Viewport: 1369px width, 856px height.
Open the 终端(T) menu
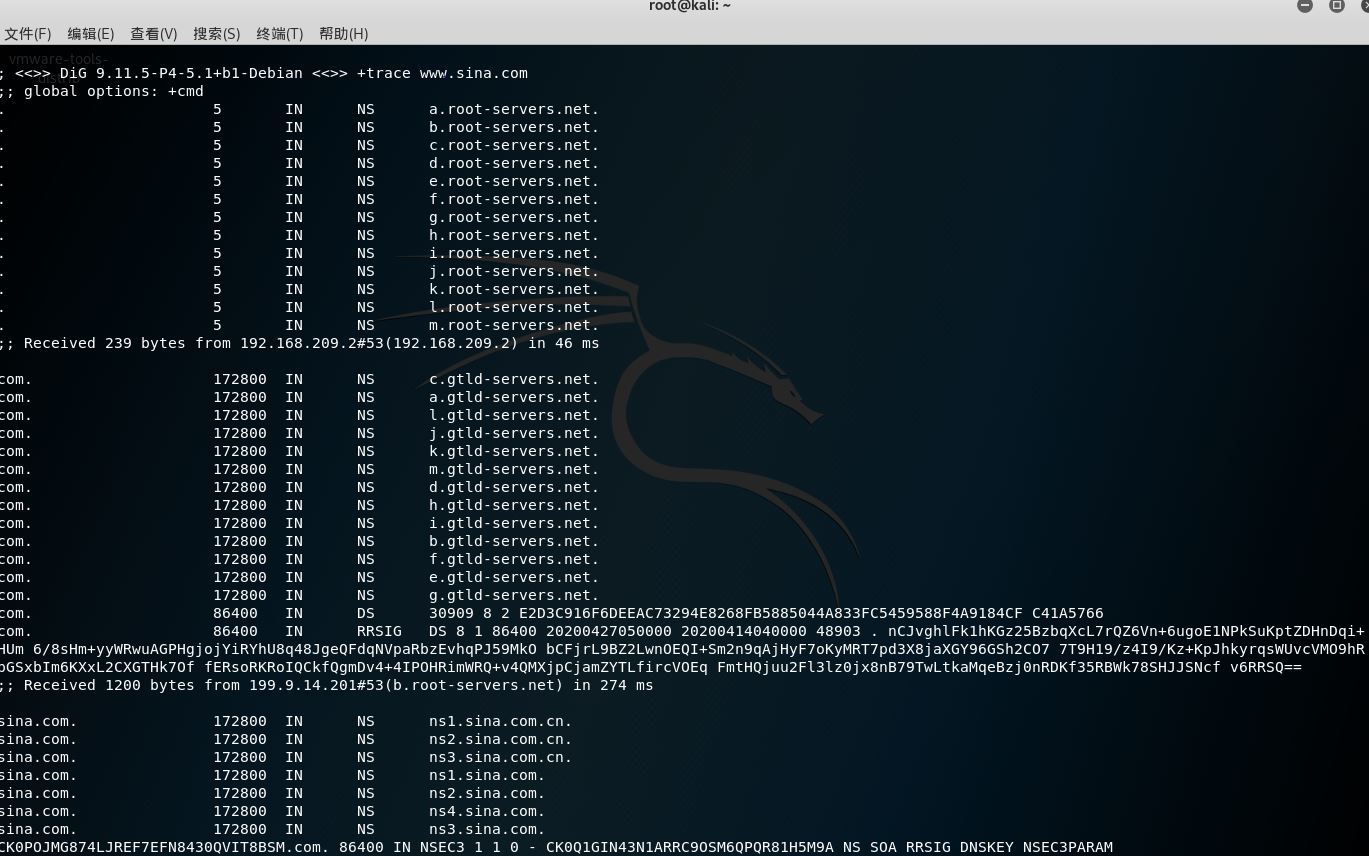tap(280, 34)
